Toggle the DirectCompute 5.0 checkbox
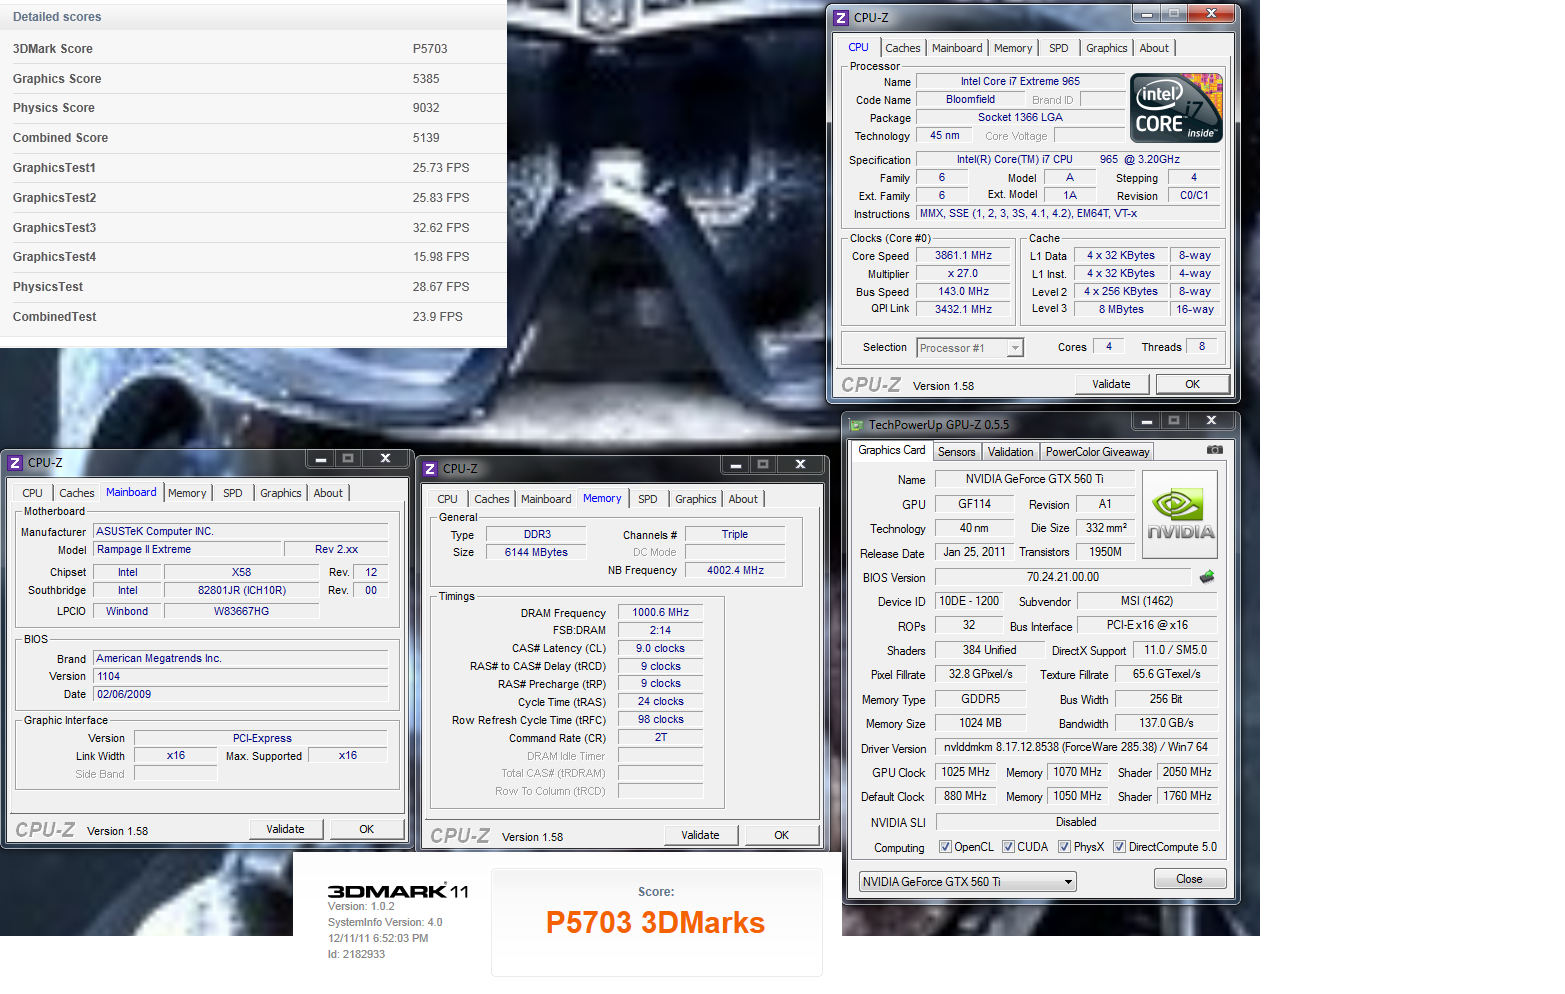The image size is (1565, 994). [x=1119, y=847]
